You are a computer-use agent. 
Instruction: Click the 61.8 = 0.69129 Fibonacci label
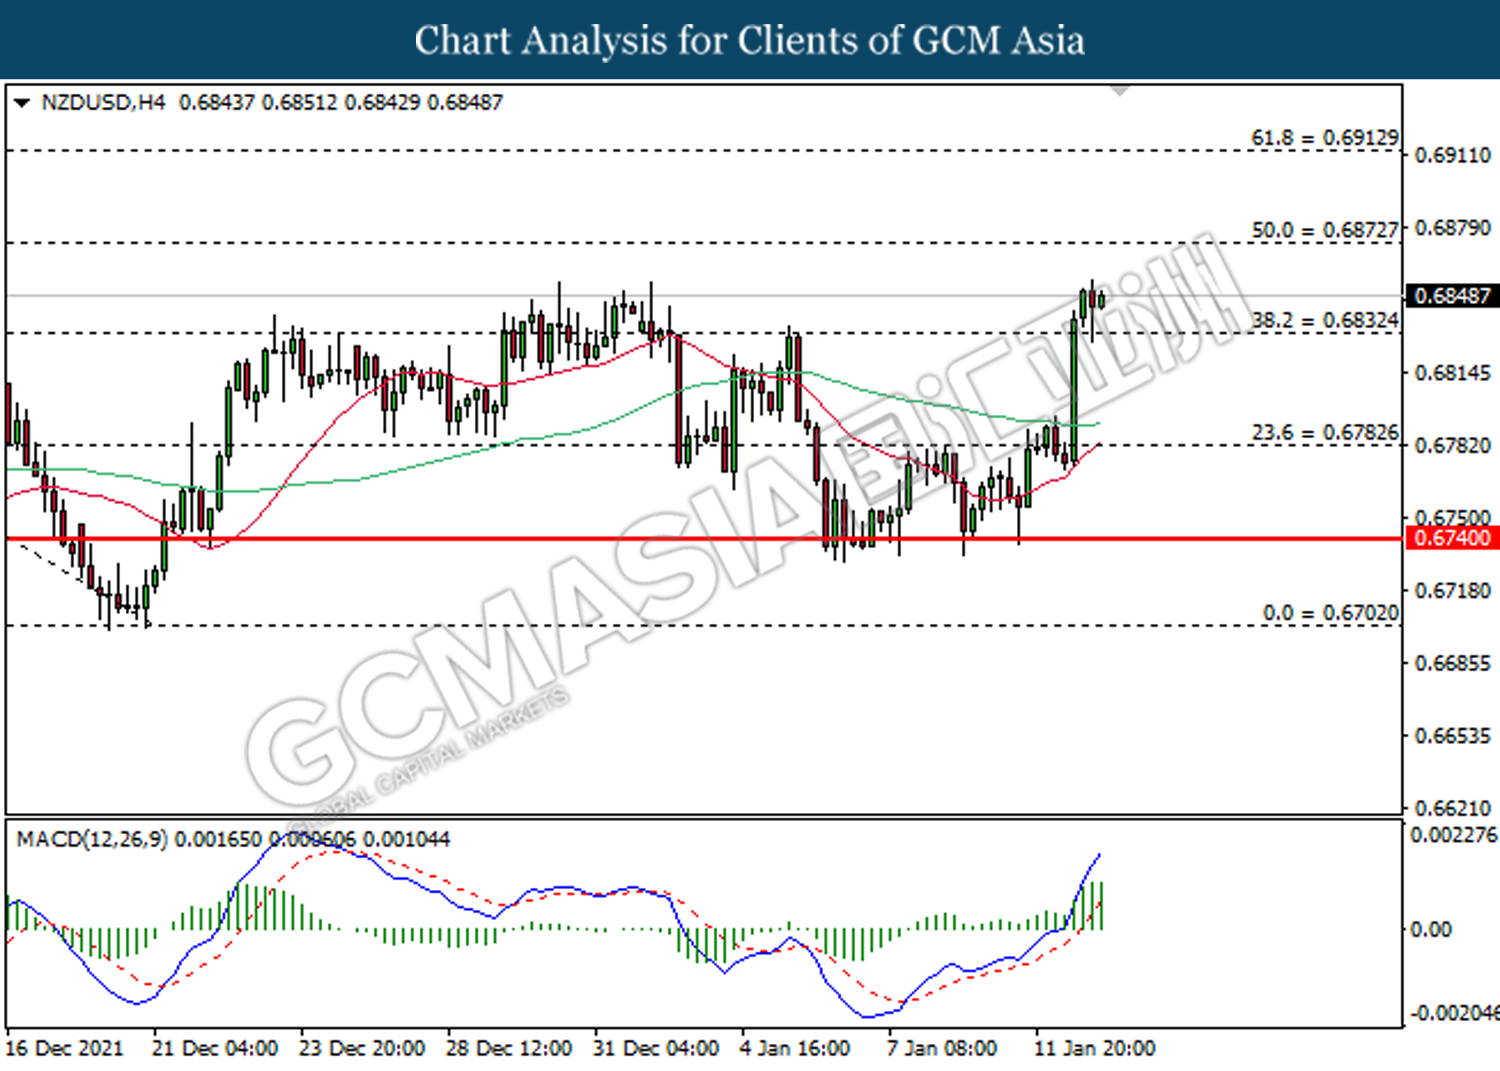[x=1325, y=137]
